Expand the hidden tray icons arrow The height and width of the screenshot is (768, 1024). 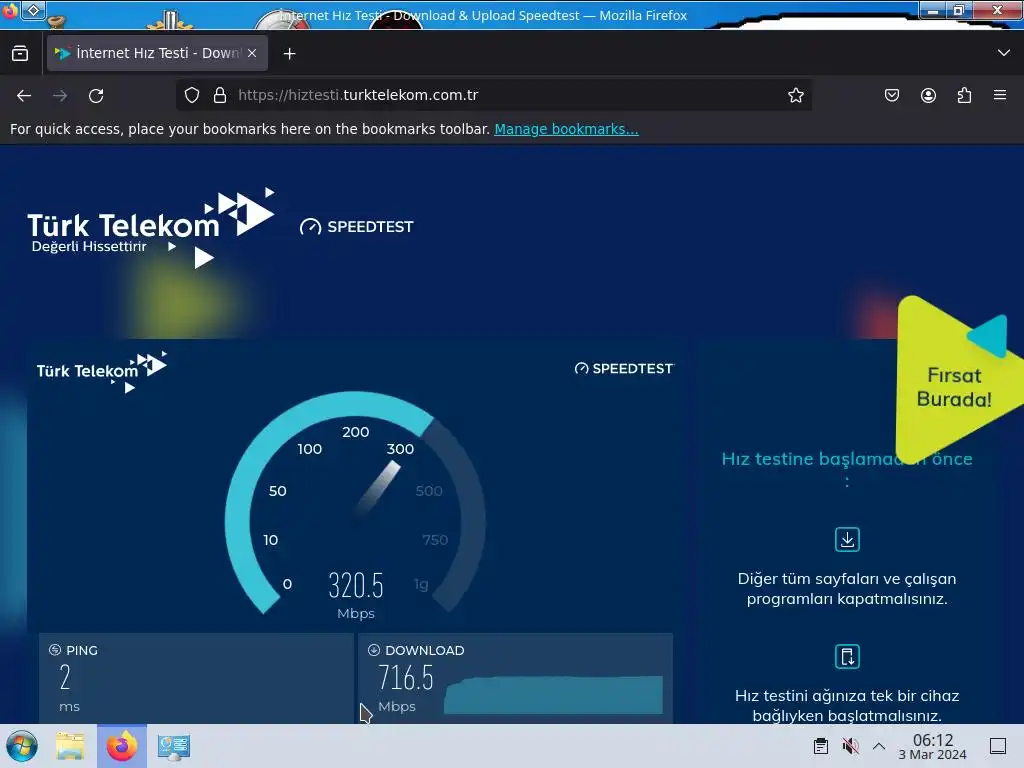pyautogui.click(x=879, y=746)
